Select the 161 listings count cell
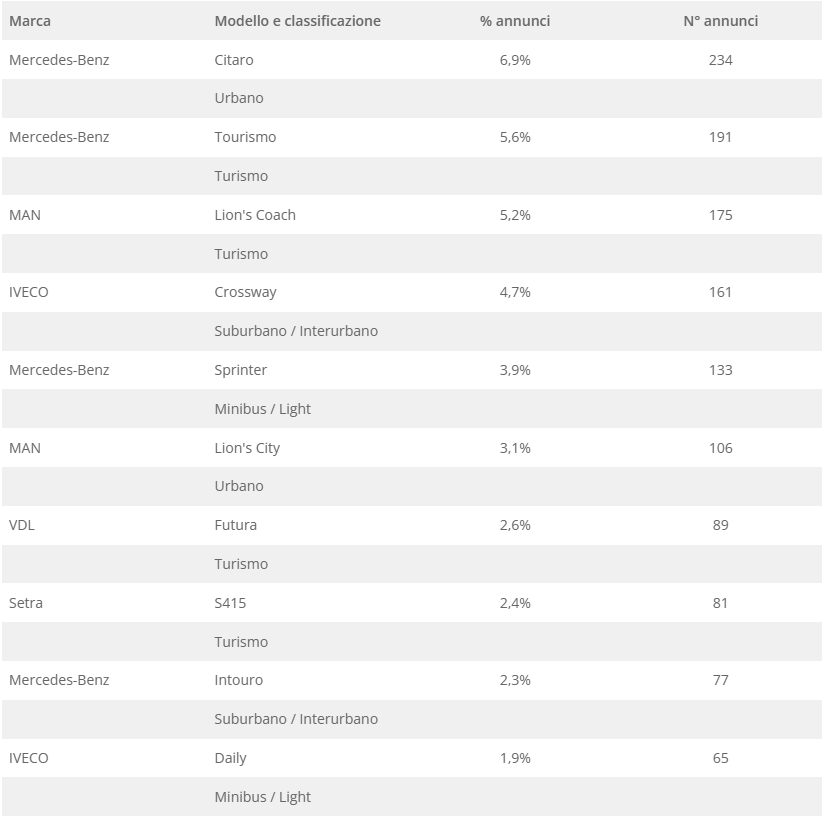The width and height of the screenshot is (822, 817). coord(720,292)
